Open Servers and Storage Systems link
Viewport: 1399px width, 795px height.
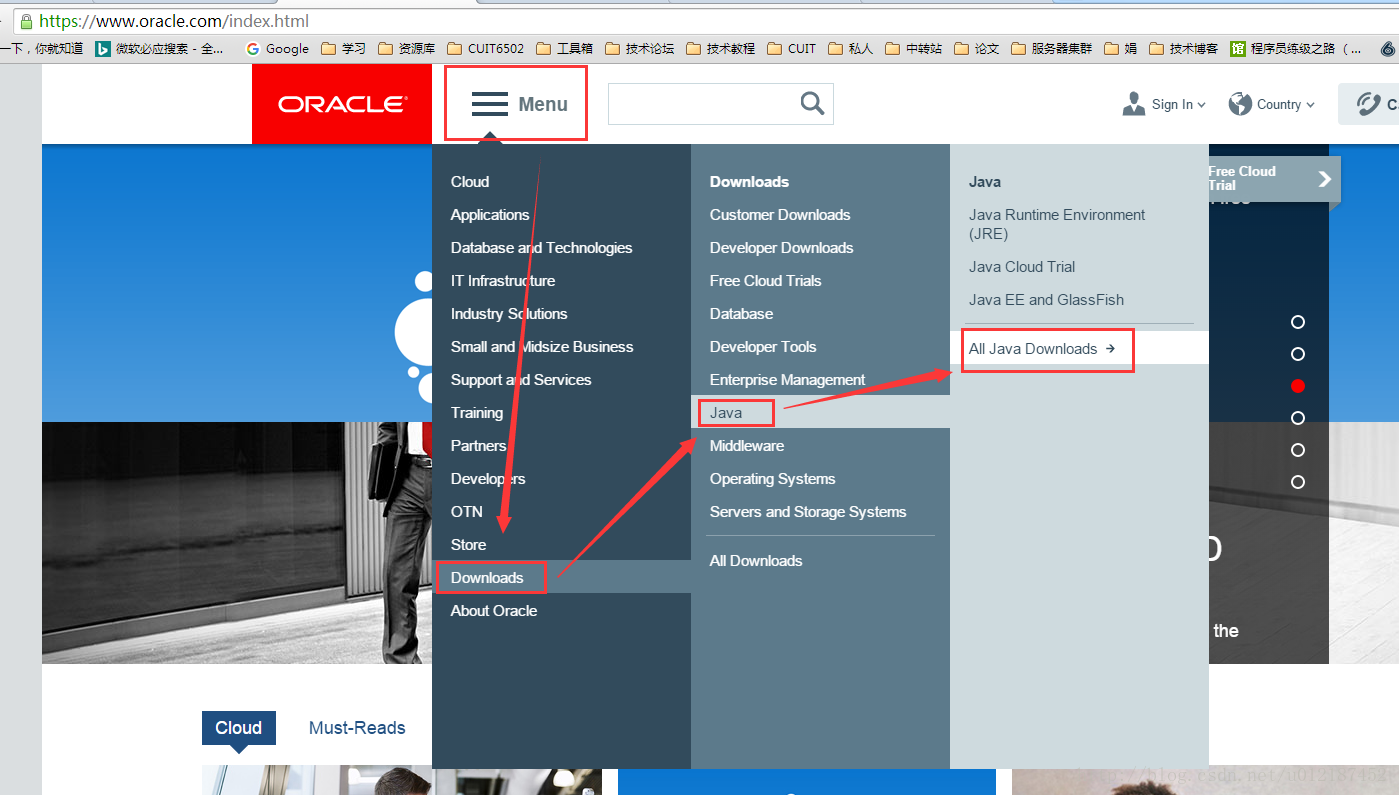click(808, 512)
